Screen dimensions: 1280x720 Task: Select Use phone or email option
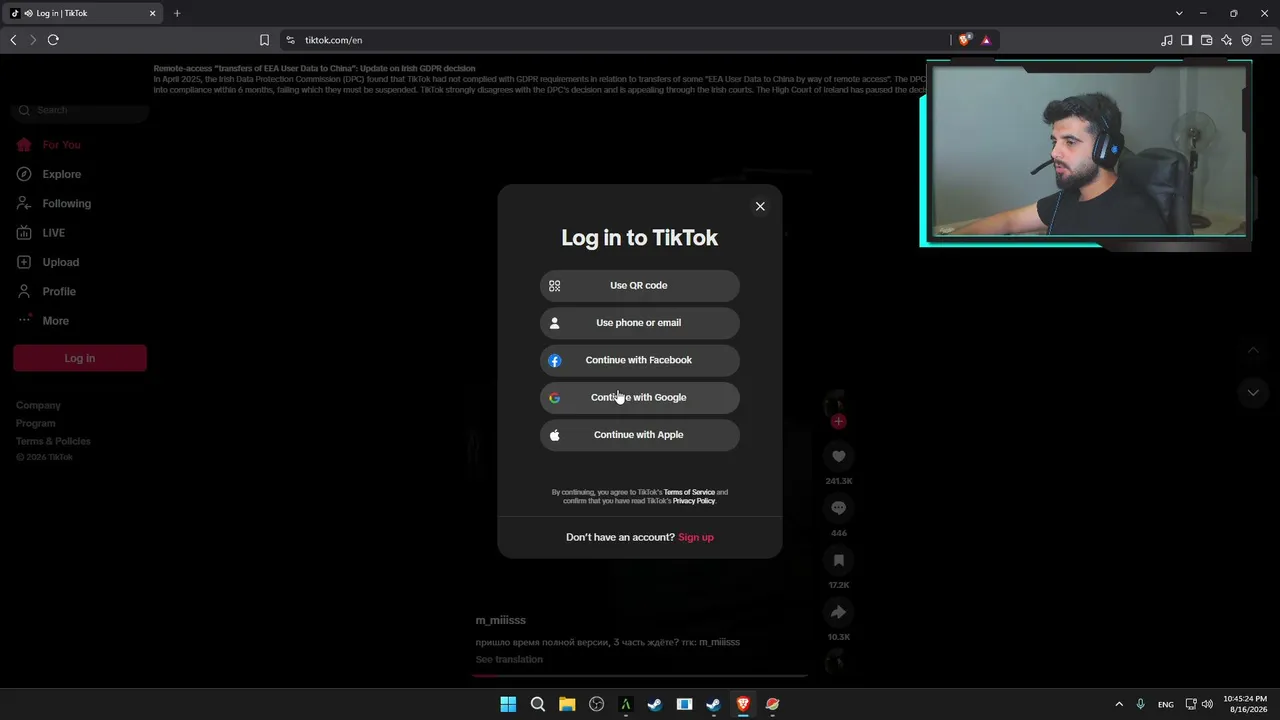coord(640,323)
